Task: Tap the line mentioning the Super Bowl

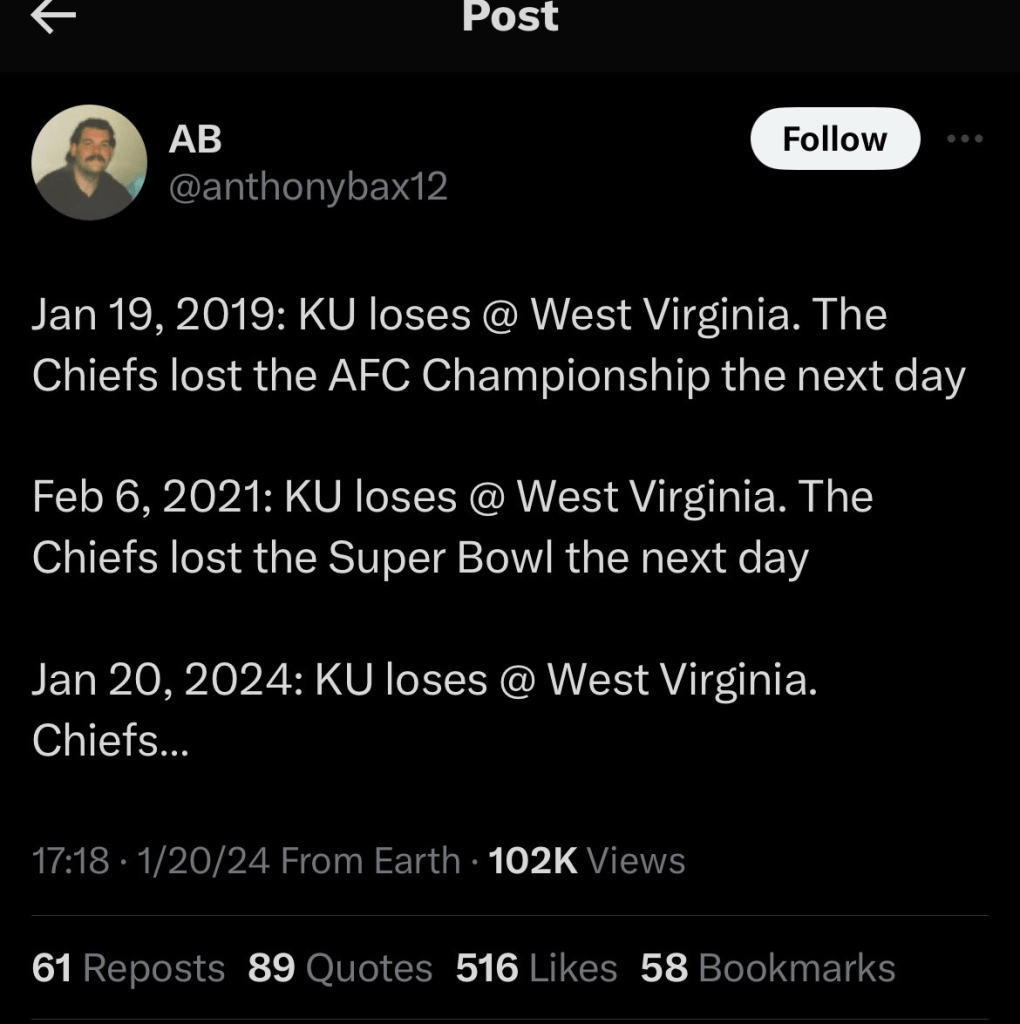Action: 419,558
